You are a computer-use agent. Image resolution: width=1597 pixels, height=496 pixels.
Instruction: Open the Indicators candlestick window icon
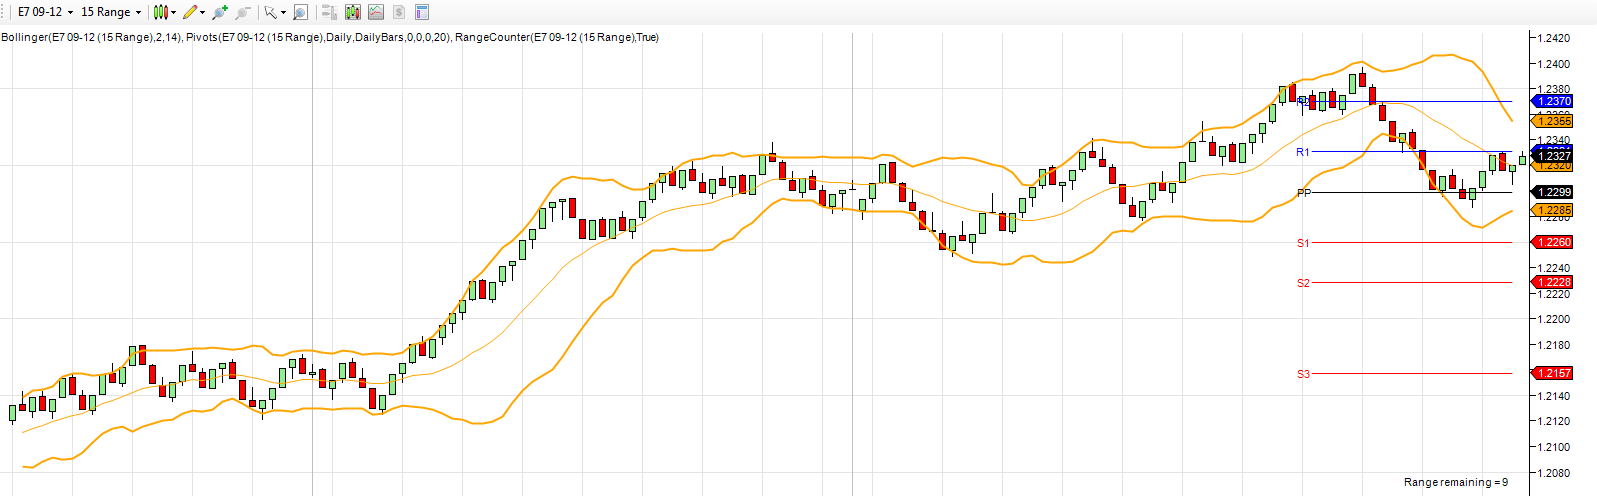tap(352, 12)
